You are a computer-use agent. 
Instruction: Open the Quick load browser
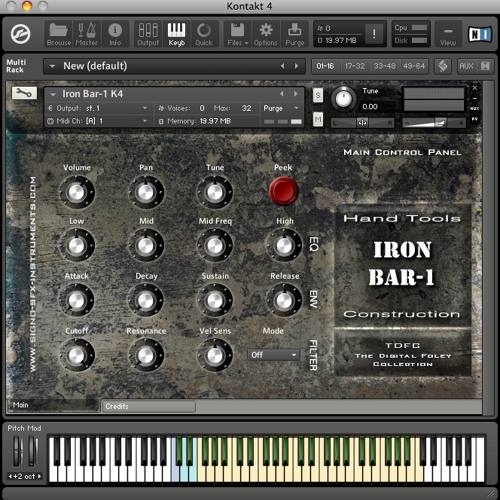click(204, 34)
